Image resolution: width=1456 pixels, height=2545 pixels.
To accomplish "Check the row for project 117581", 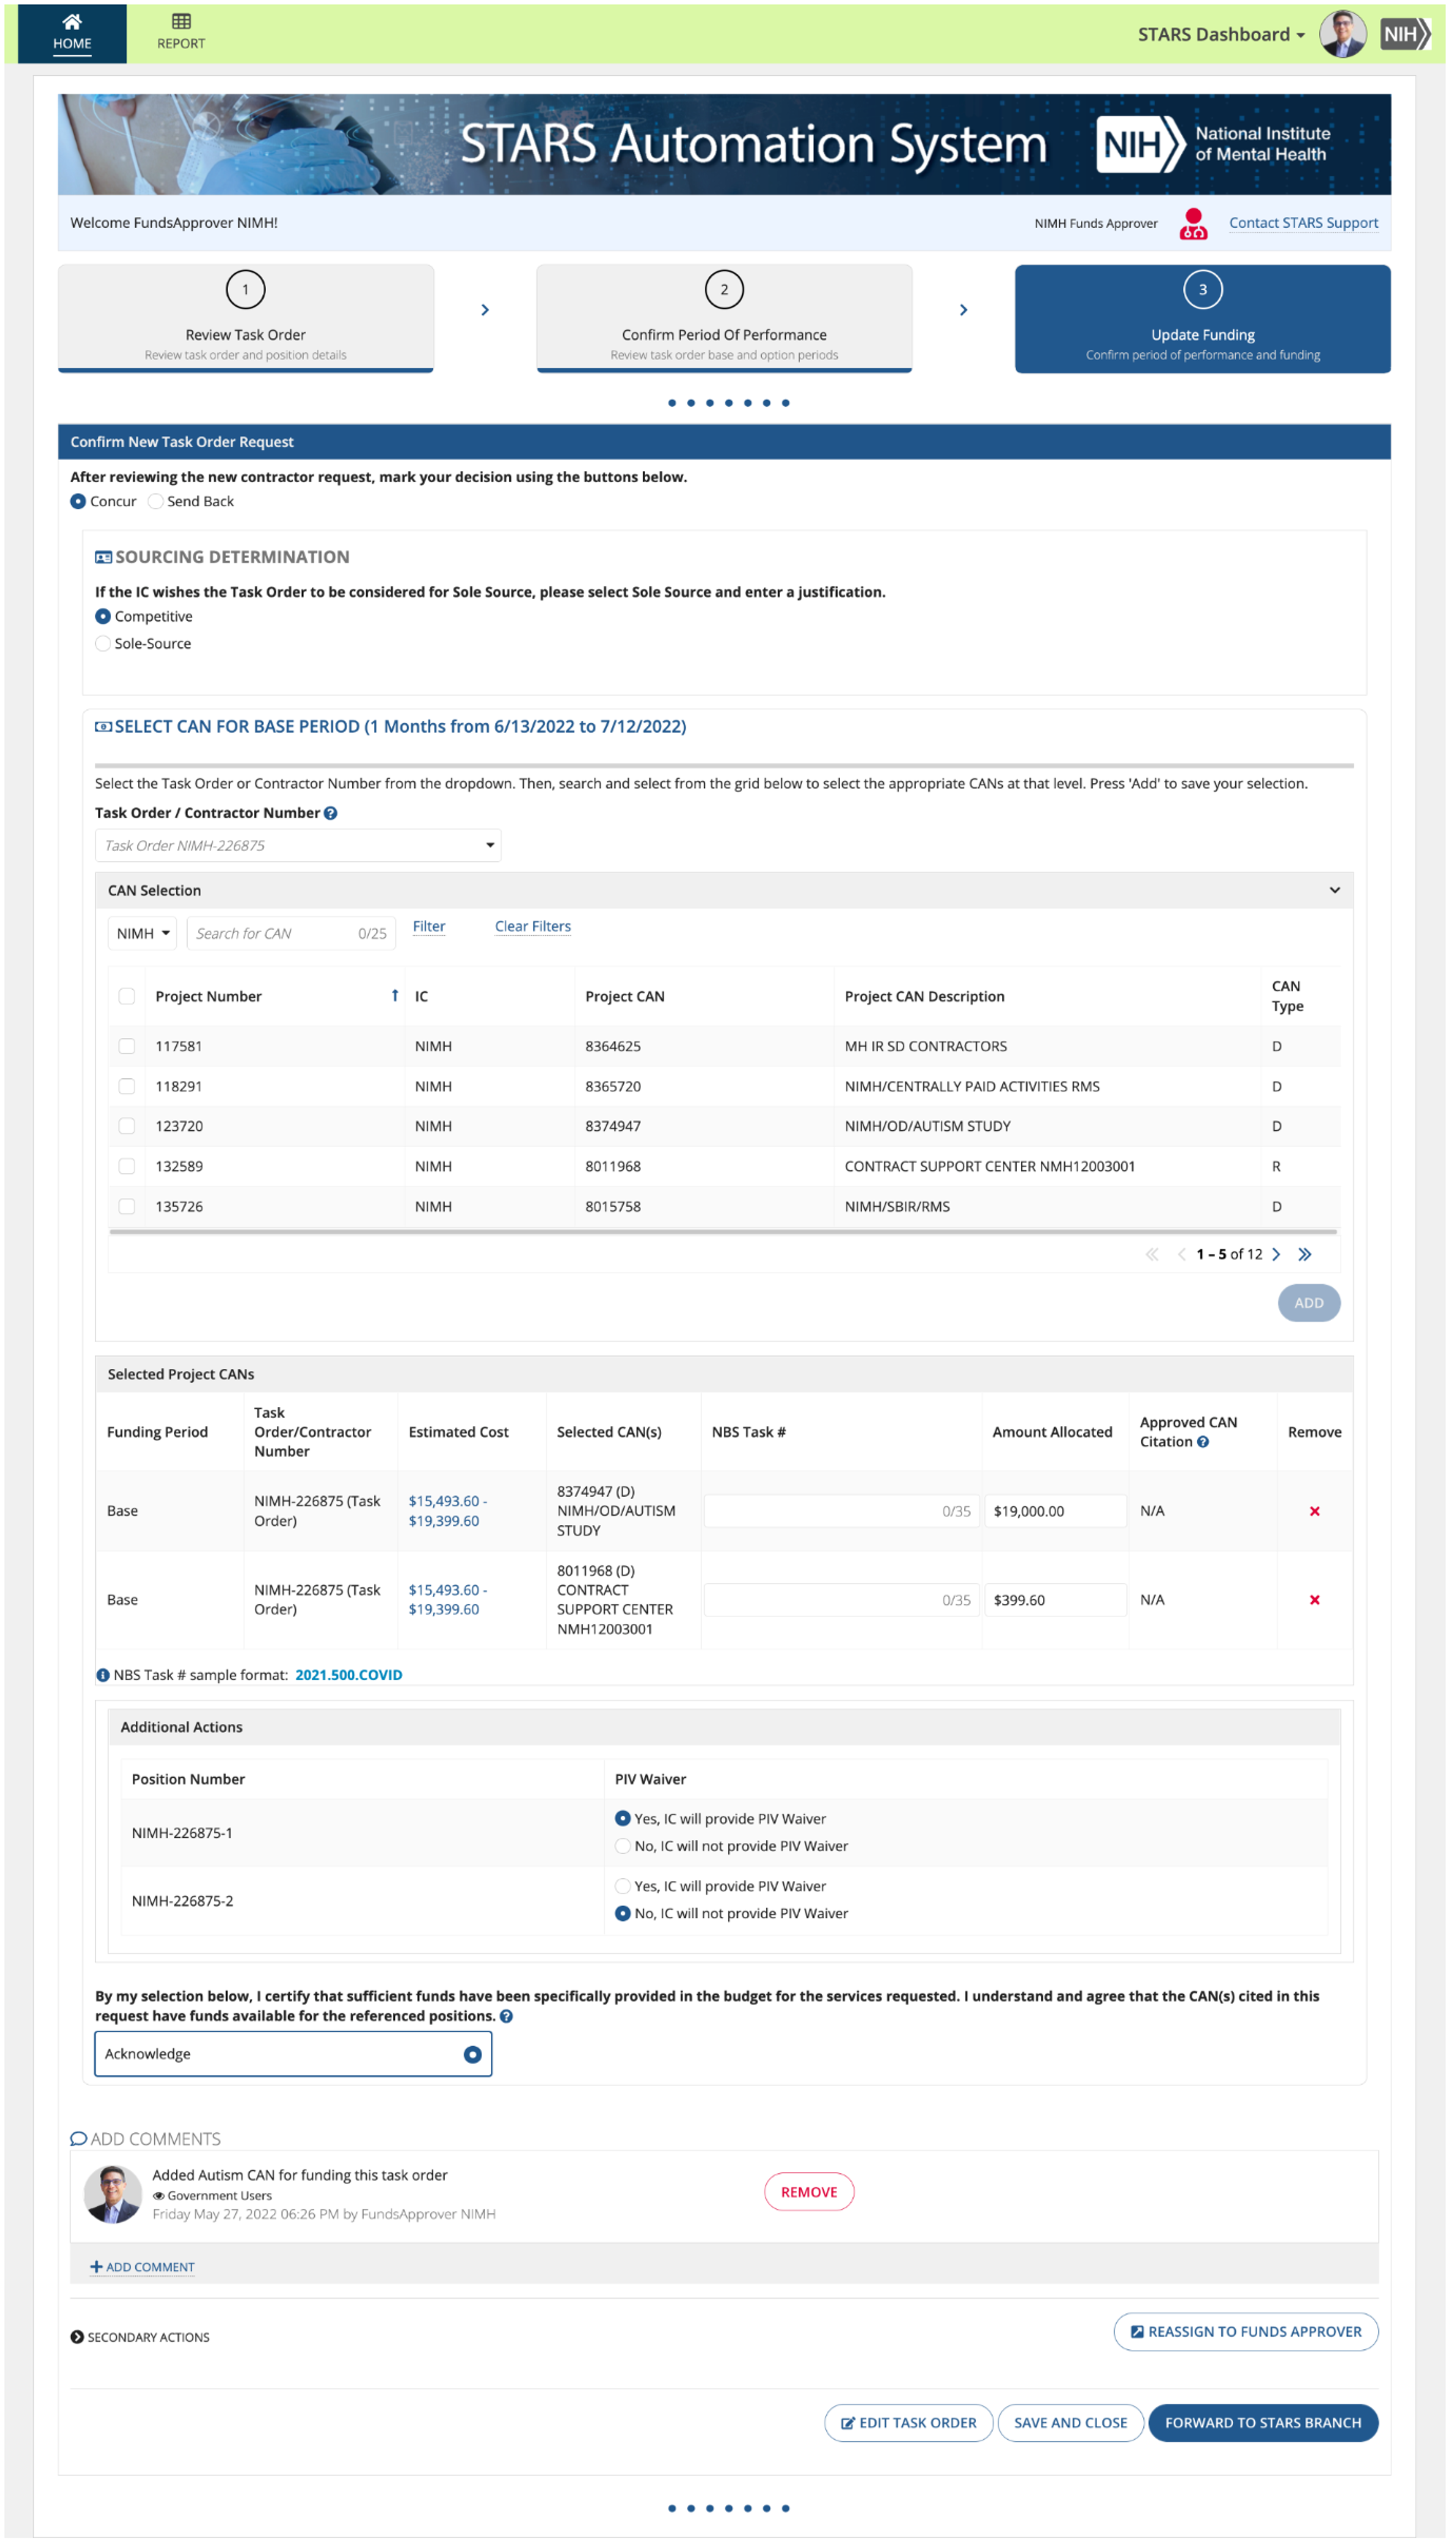I will (127, 1046).
